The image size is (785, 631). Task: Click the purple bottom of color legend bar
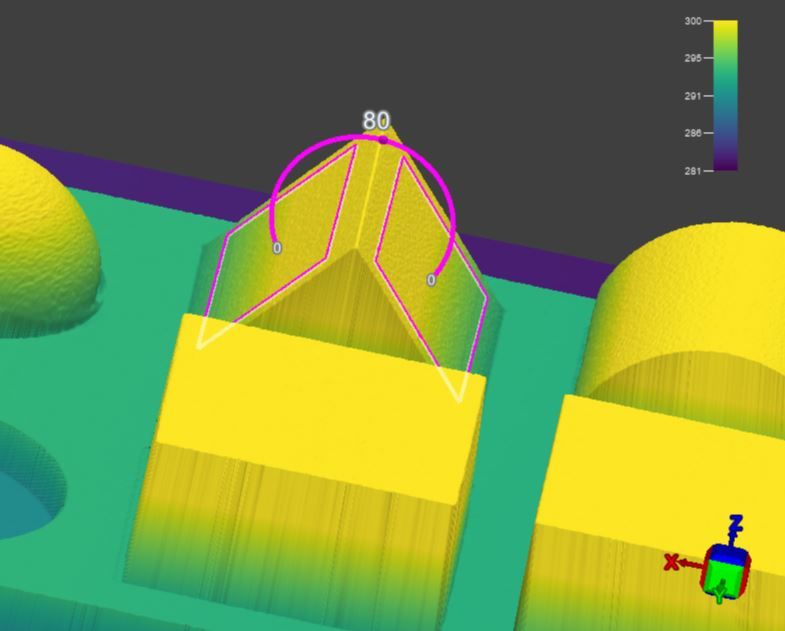pyautogui.click(x=725, y=163)
